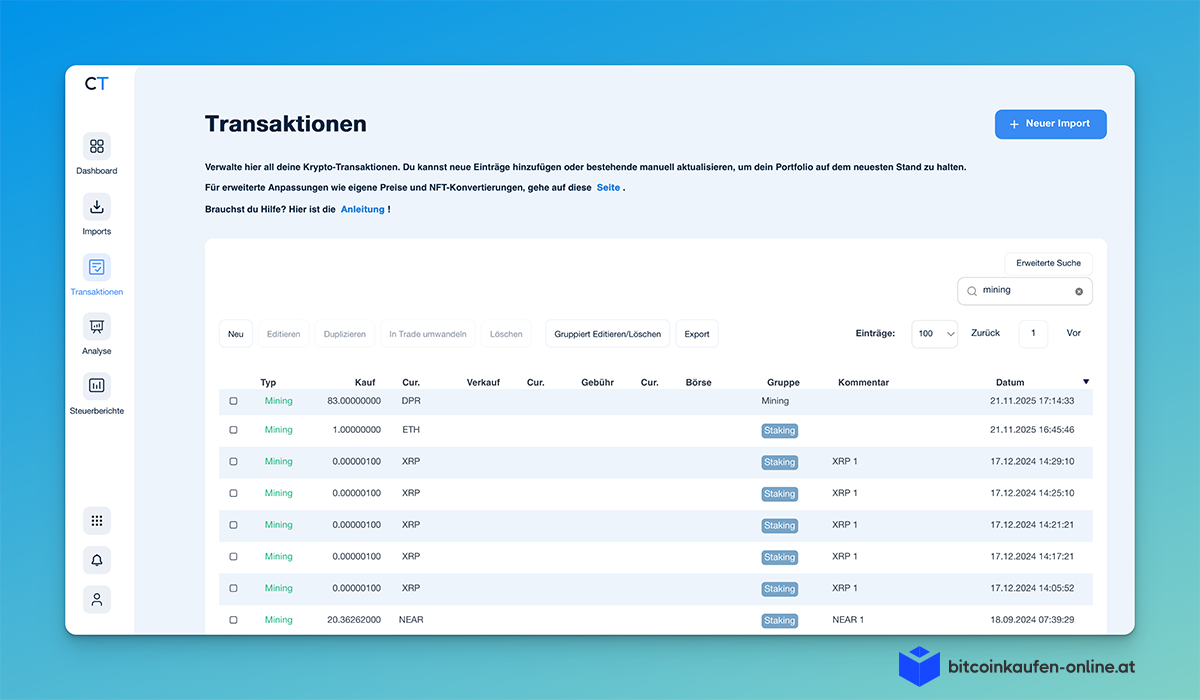Viewport: 1200px width, 700px height.
Task: Click Gruppiert Editieren/Löschen button
Action: click(x=608, y=334)
